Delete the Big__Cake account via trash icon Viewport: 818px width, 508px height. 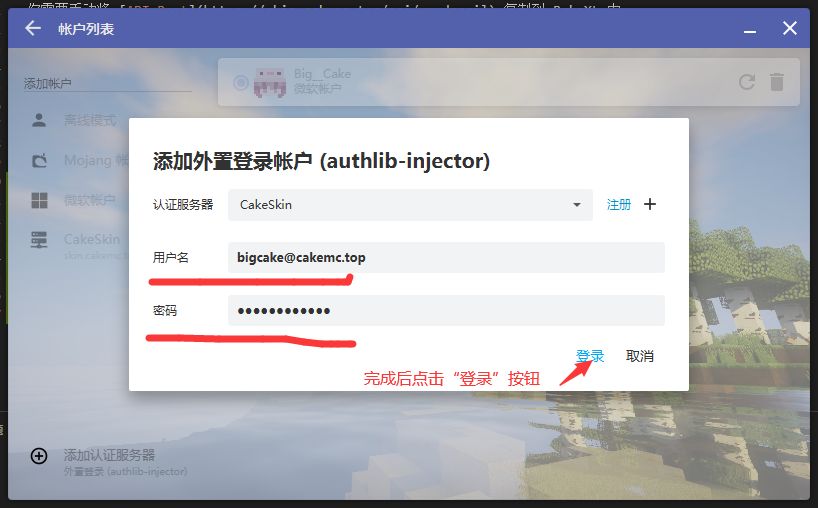(x=777, y=83)
